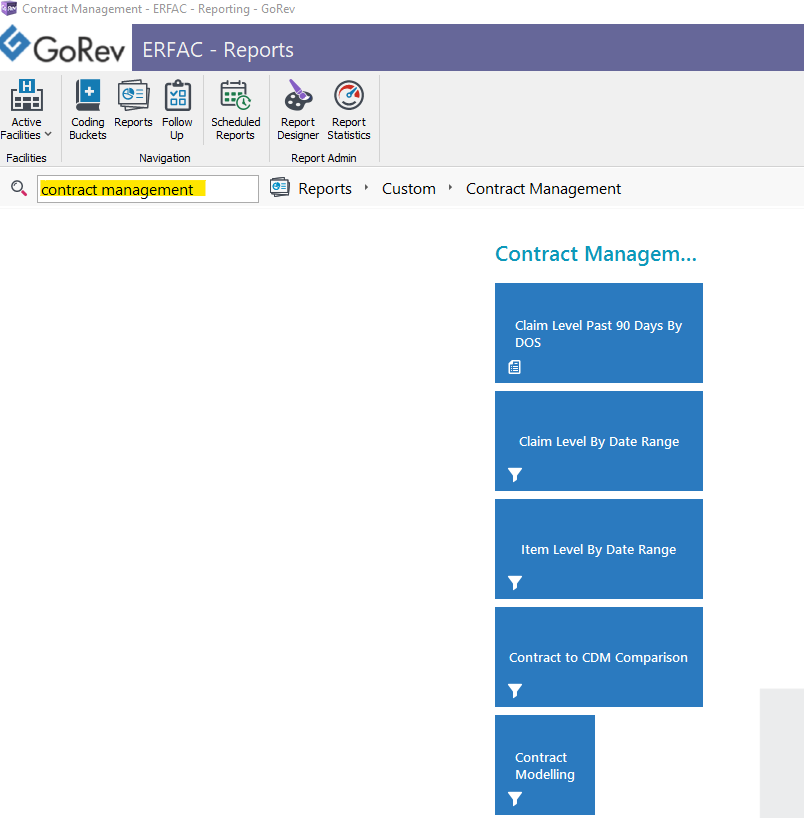Open Coding Buckets from the ribbon

click(x=88, y=110)
